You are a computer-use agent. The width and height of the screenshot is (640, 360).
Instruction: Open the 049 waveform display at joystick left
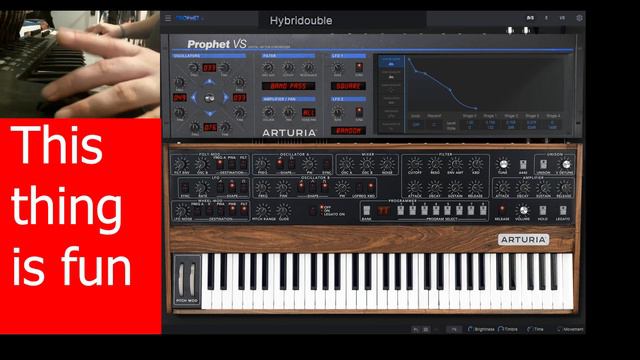click(180, 98)
